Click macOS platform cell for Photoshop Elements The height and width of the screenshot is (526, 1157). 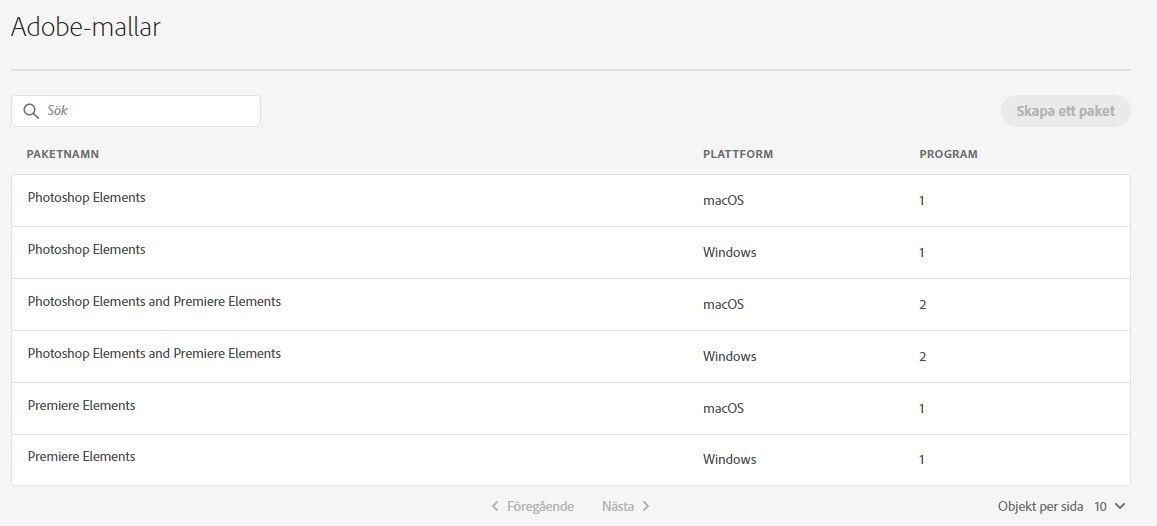[x=723, y=201]
